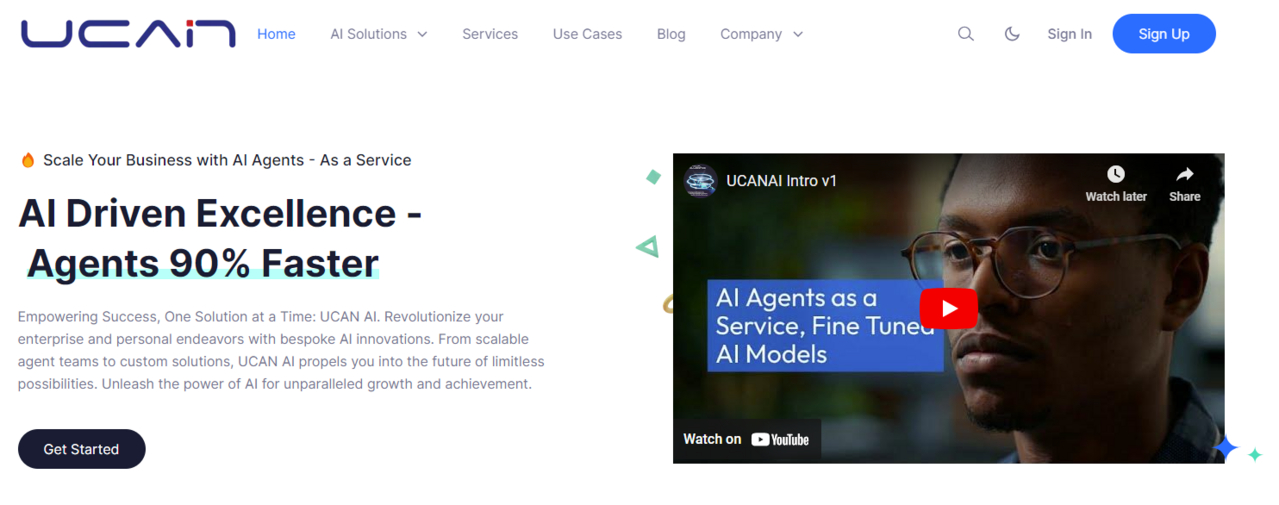Open the site search magnifier icon
Image resolution: width=1279 pixels, height=505 pixels.
coord(965,34)
